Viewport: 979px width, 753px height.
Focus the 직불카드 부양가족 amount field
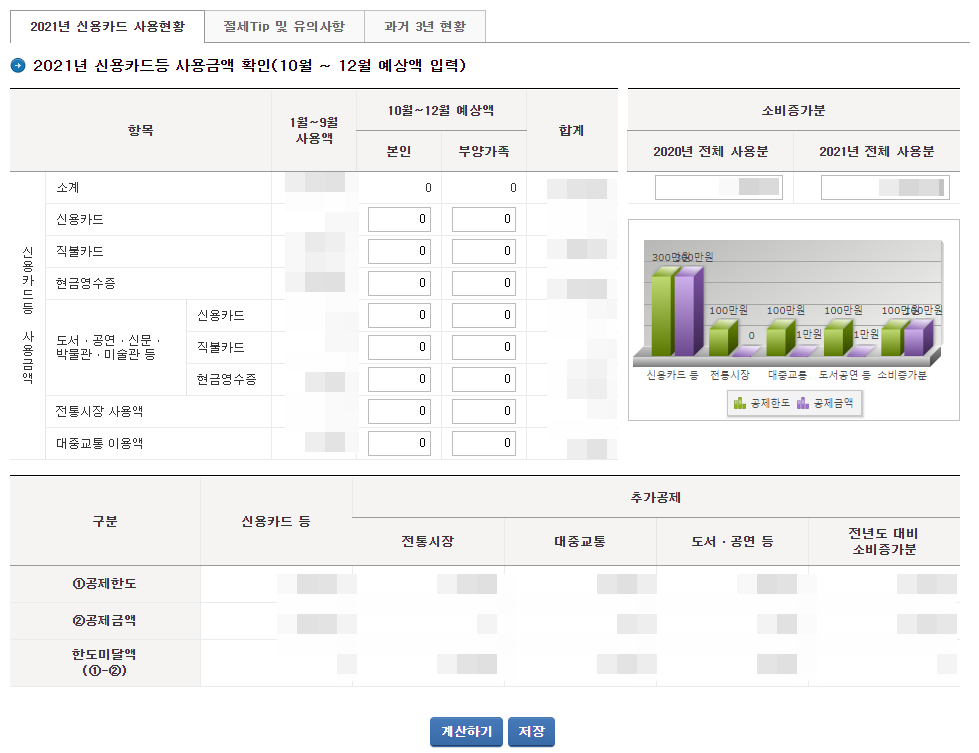(x=484, y=251)
